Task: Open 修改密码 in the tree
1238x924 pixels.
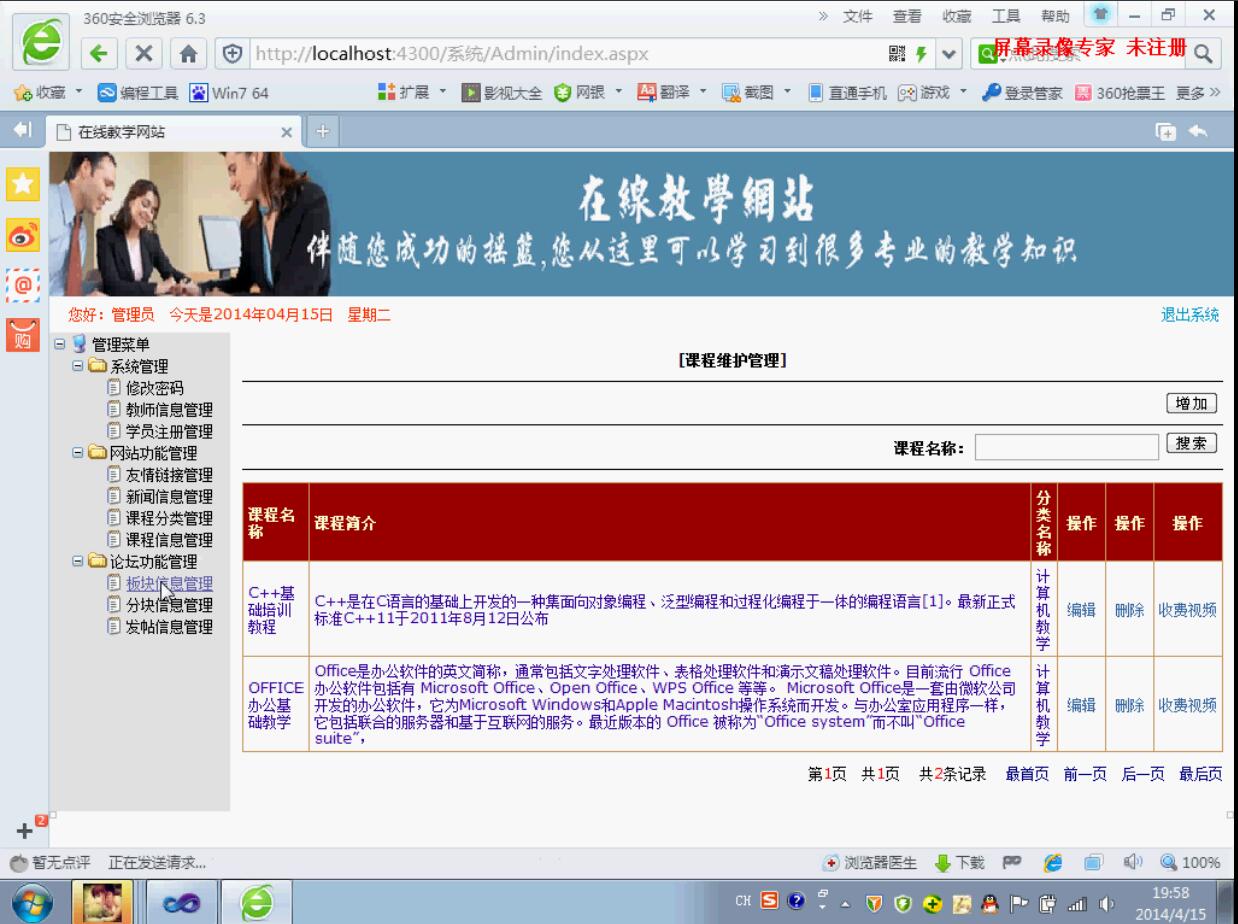Action: tap(154, 388)
